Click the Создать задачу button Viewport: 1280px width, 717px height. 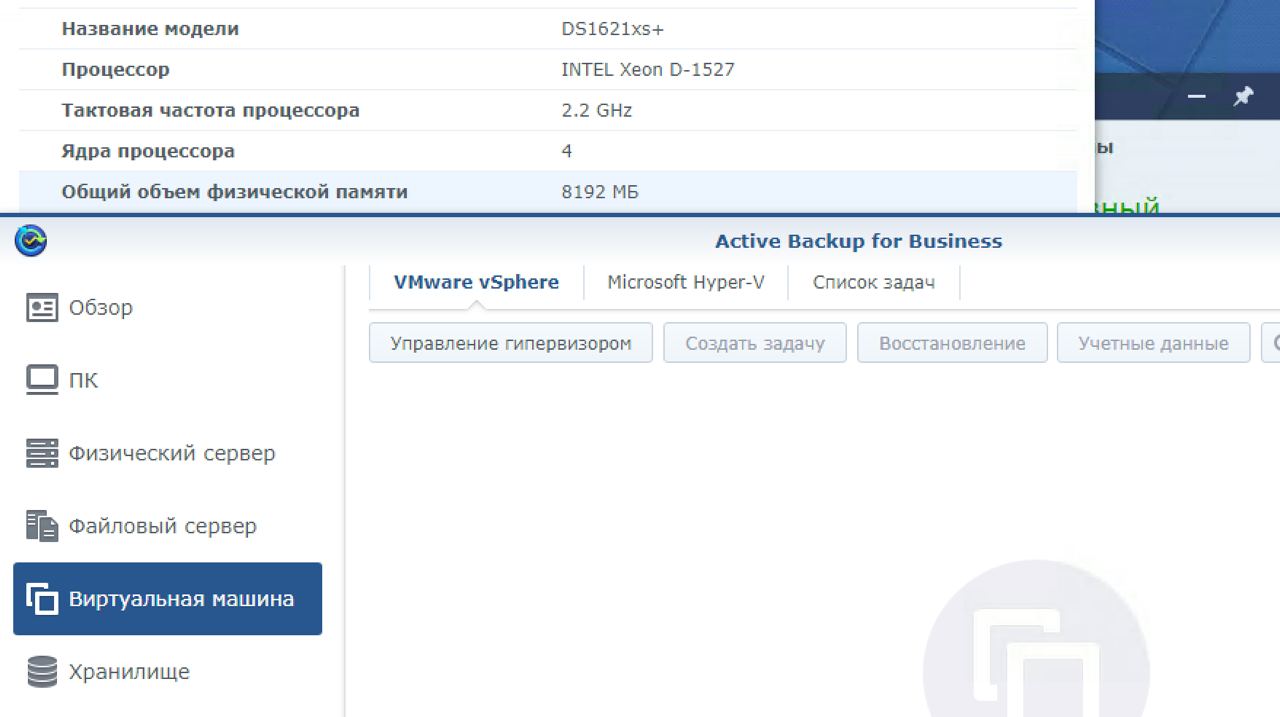pyautogui.click(x=755, y=343)
